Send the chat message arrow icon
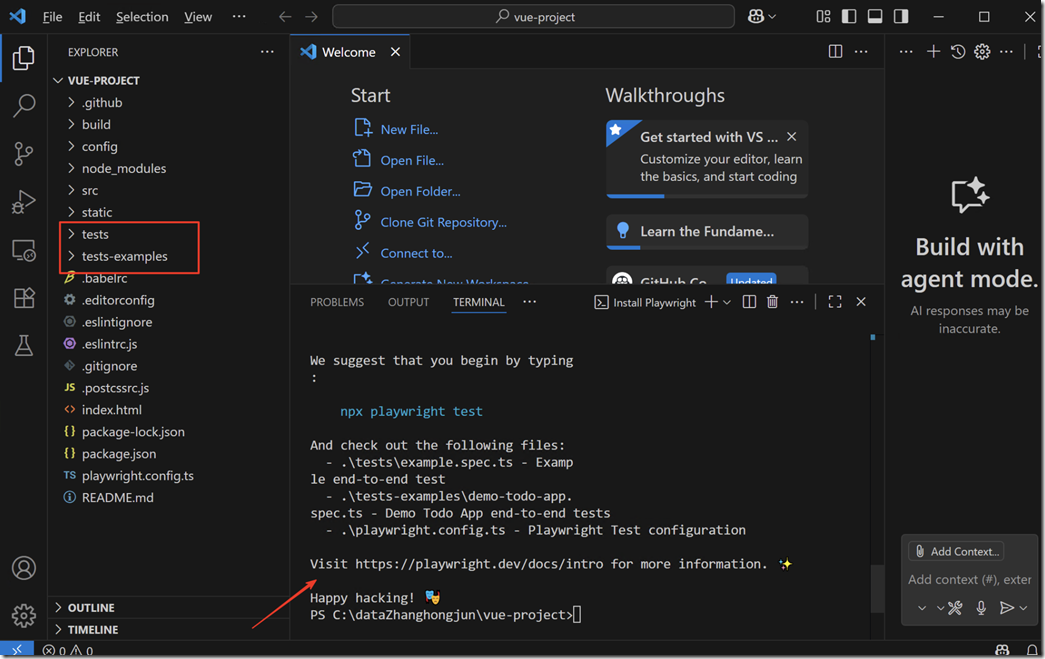 click(1006, 608)
